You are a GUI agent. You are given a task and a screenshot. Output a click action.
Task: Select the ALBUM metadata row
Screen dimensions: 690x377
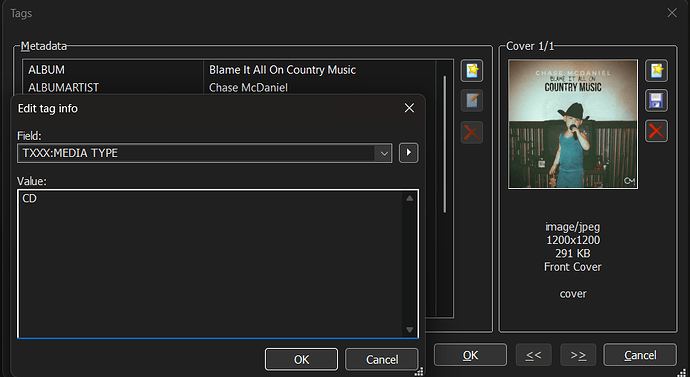pyautogui.click(x=229, y=70)
